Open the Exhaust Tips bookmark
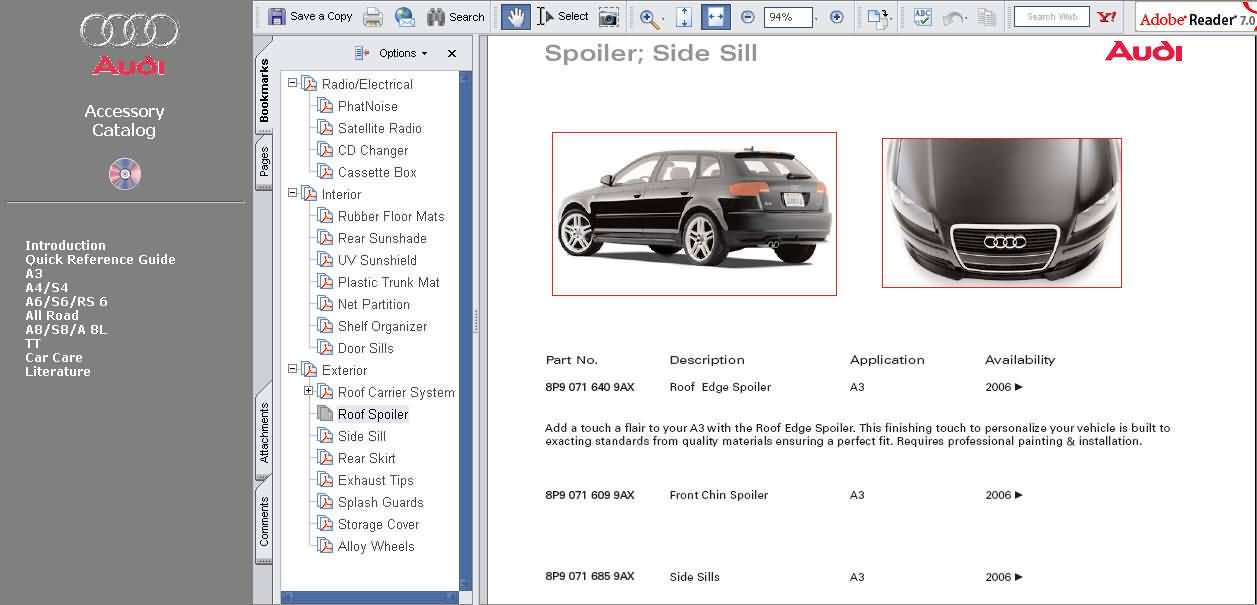Screen dimensions: 1257x605 coord(375,480)
